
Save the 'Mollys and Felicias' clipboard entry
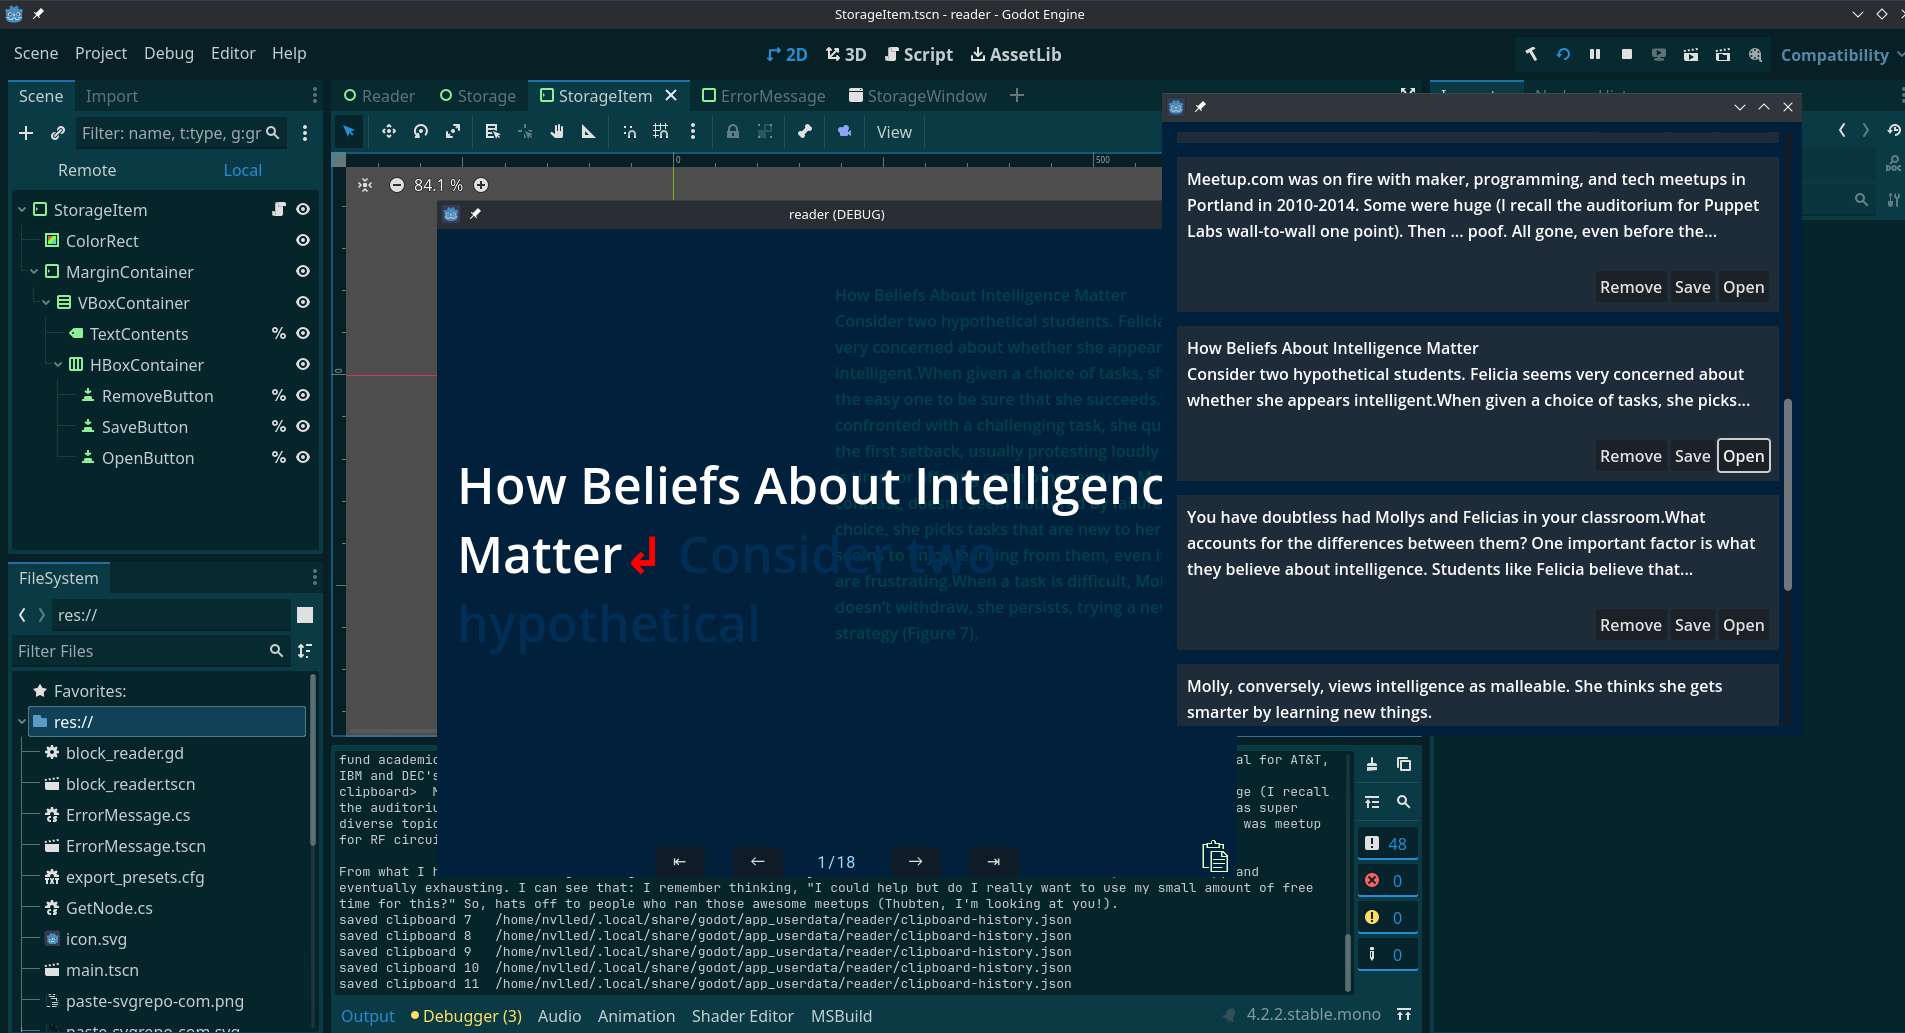click(1692, 625)
